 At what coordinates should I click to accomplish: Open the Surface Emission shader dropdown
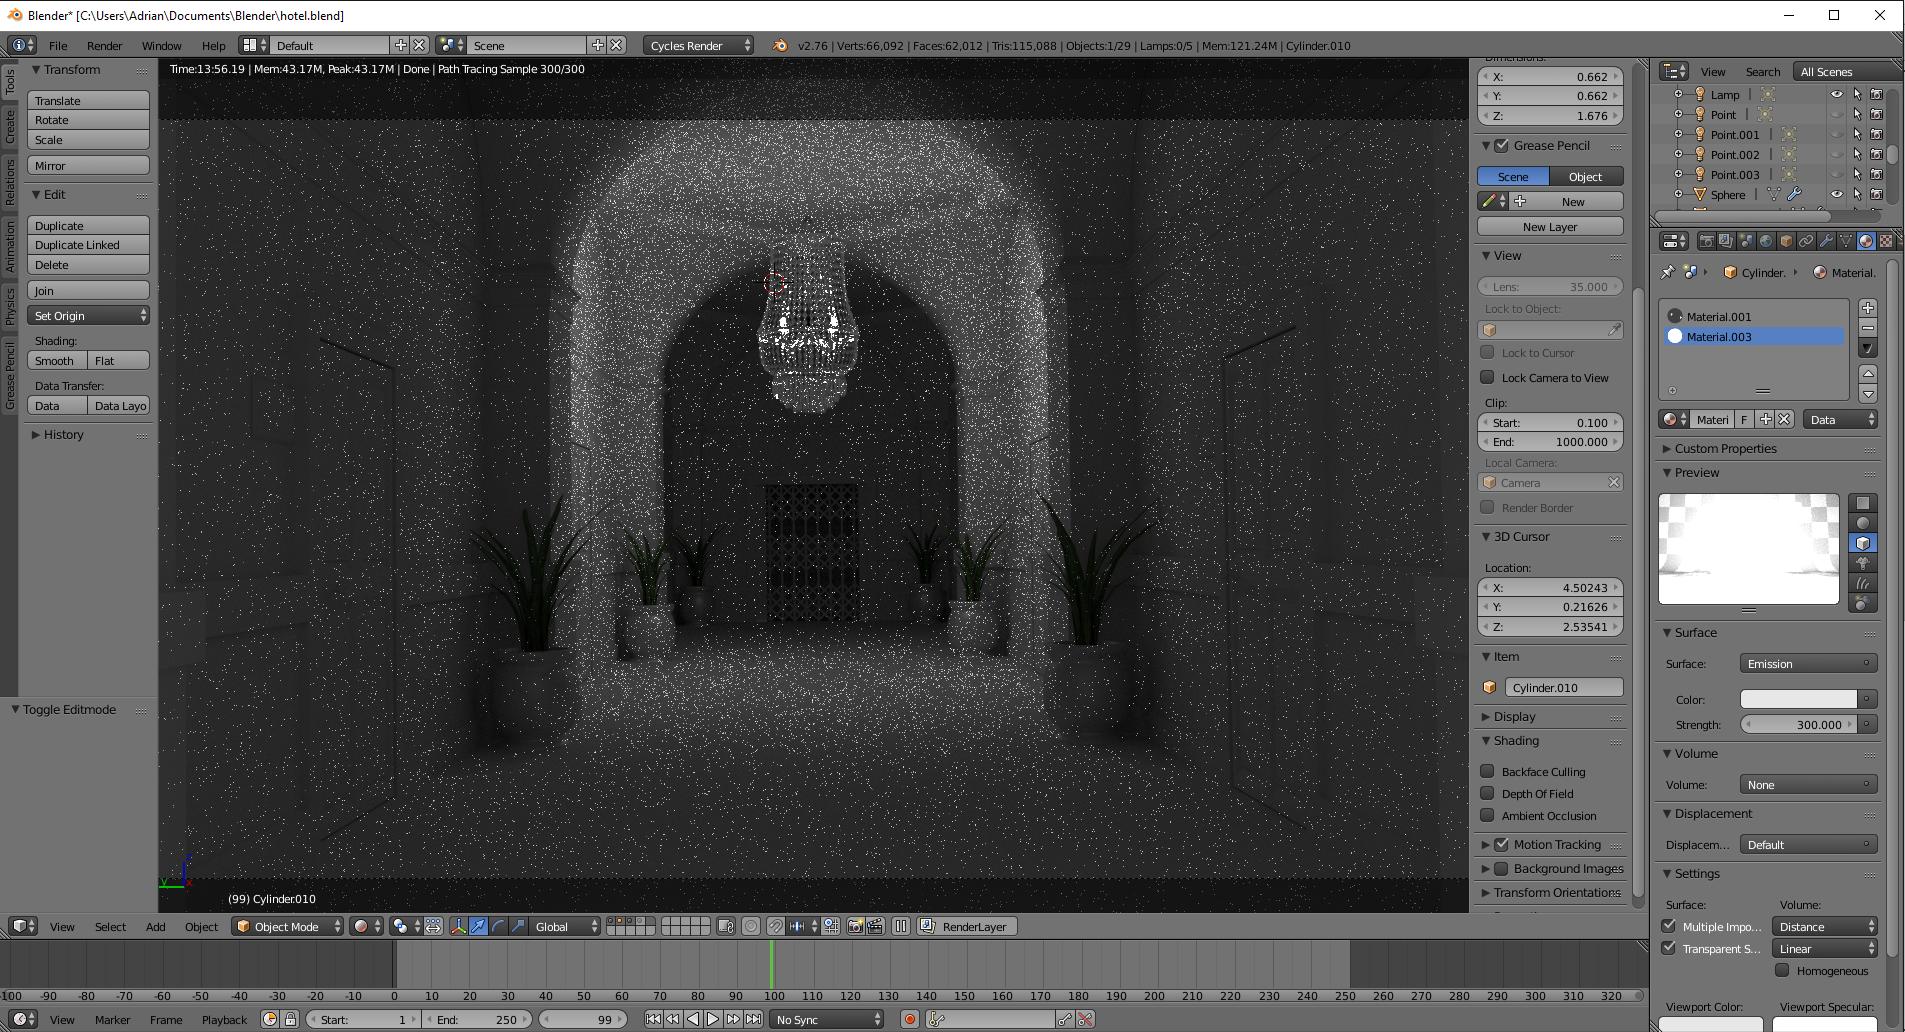[x=1808, y=664]
